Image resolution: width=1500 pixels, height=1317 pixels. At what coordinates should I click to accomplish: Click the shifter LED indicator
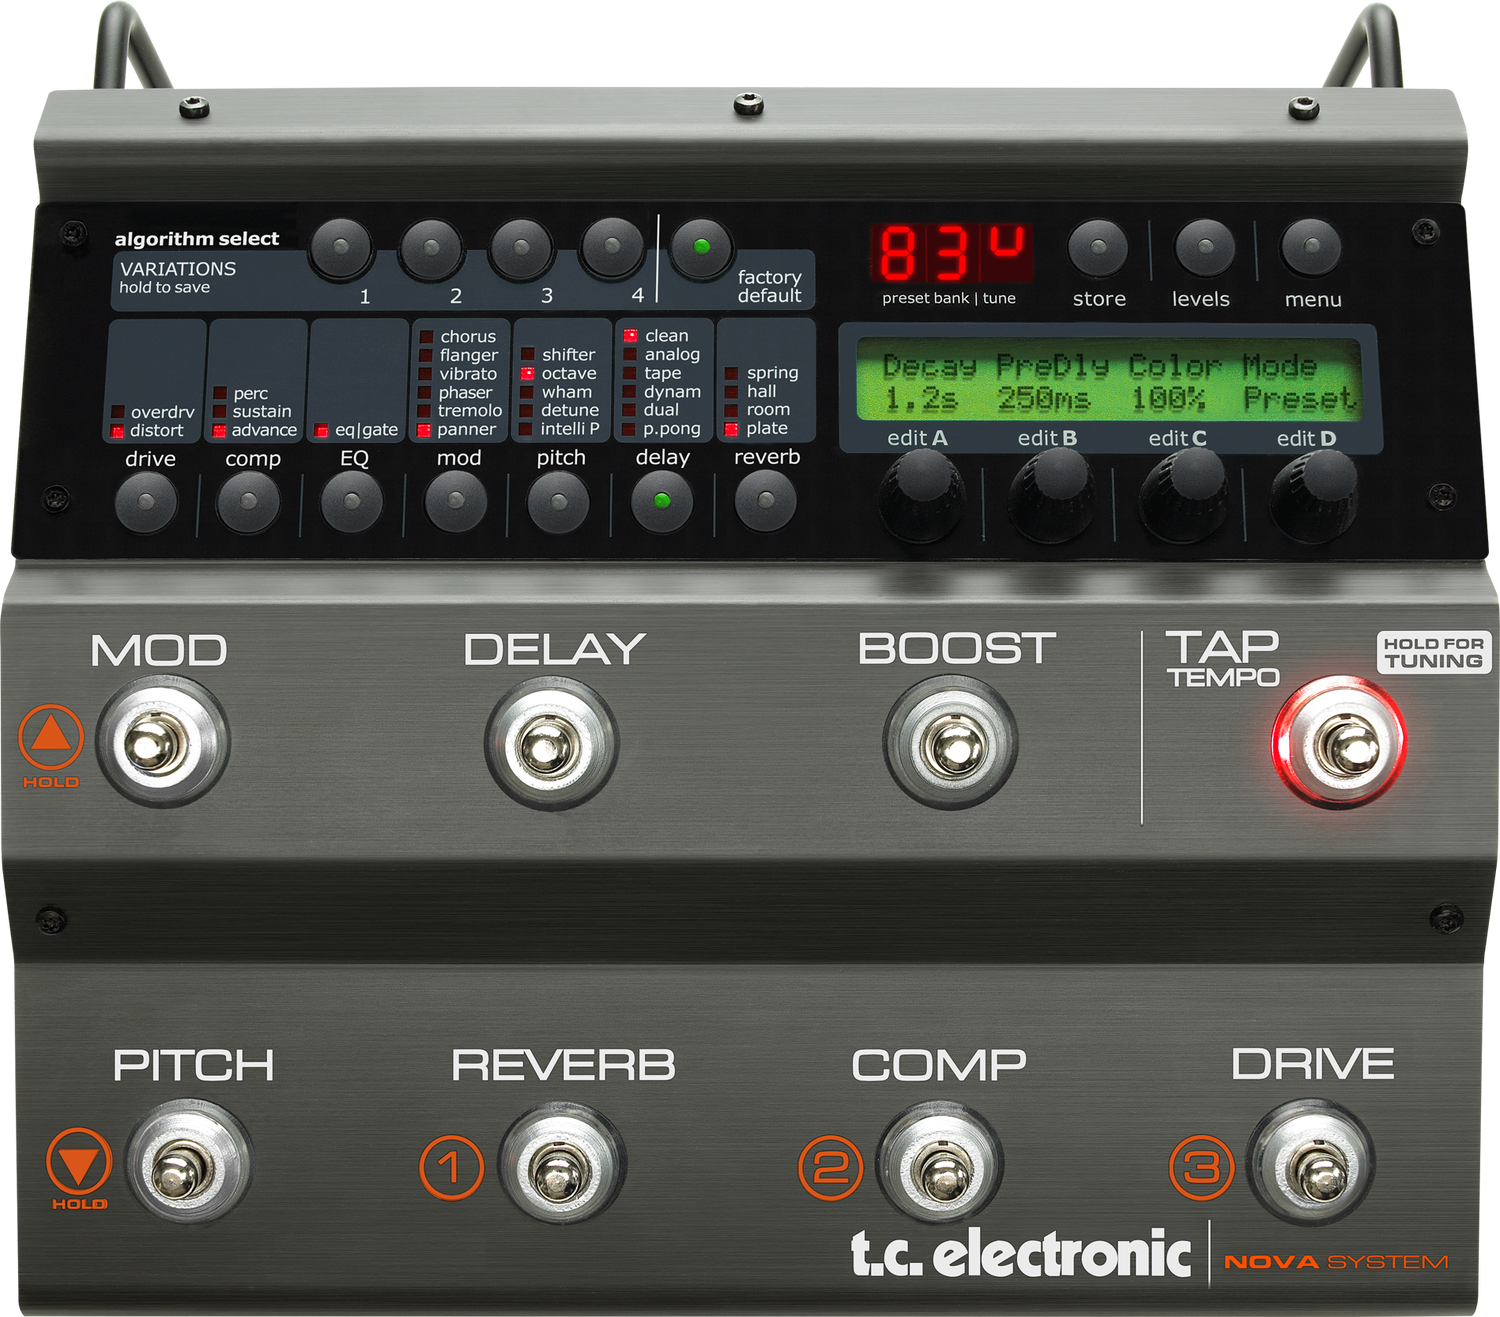527,354
